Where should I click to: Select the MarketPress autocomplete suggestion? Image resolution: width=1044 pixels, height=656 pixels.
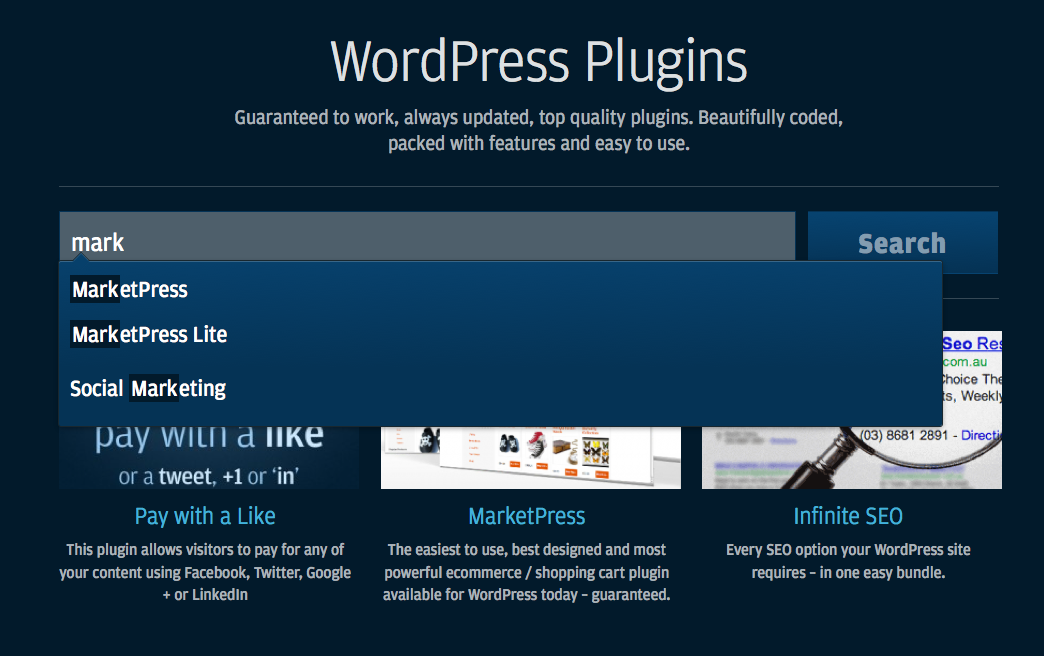point(130,290)
